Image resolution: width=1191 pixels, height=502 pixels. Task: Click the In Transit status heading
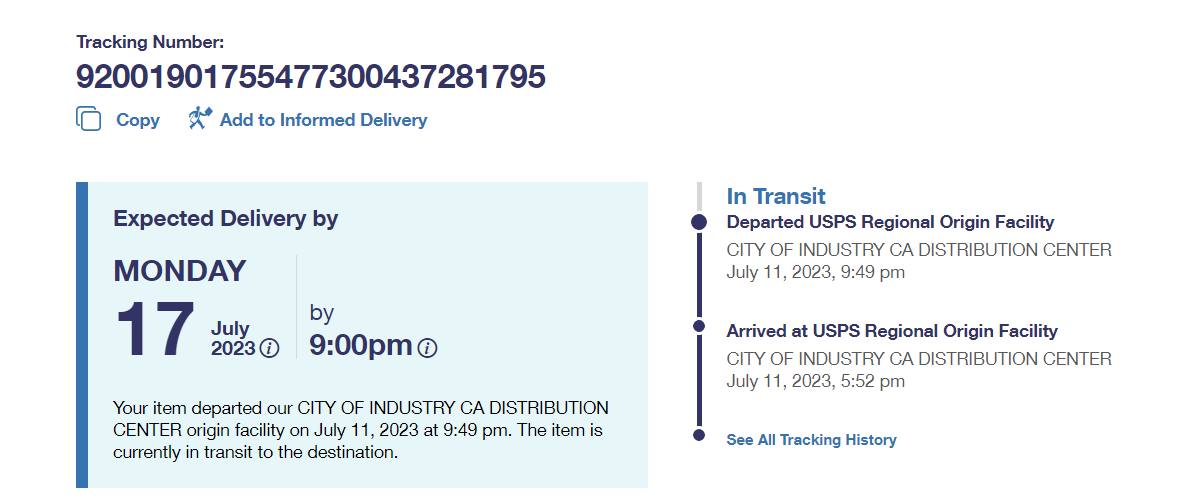pos(776,196)
